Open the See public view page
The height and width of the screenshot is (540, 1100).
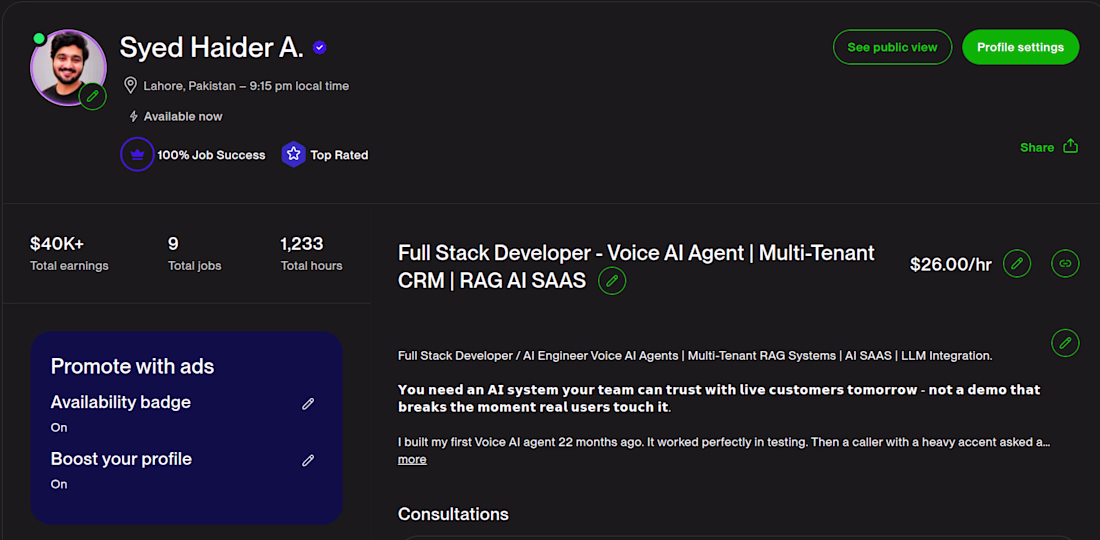(x=892, y=47)
